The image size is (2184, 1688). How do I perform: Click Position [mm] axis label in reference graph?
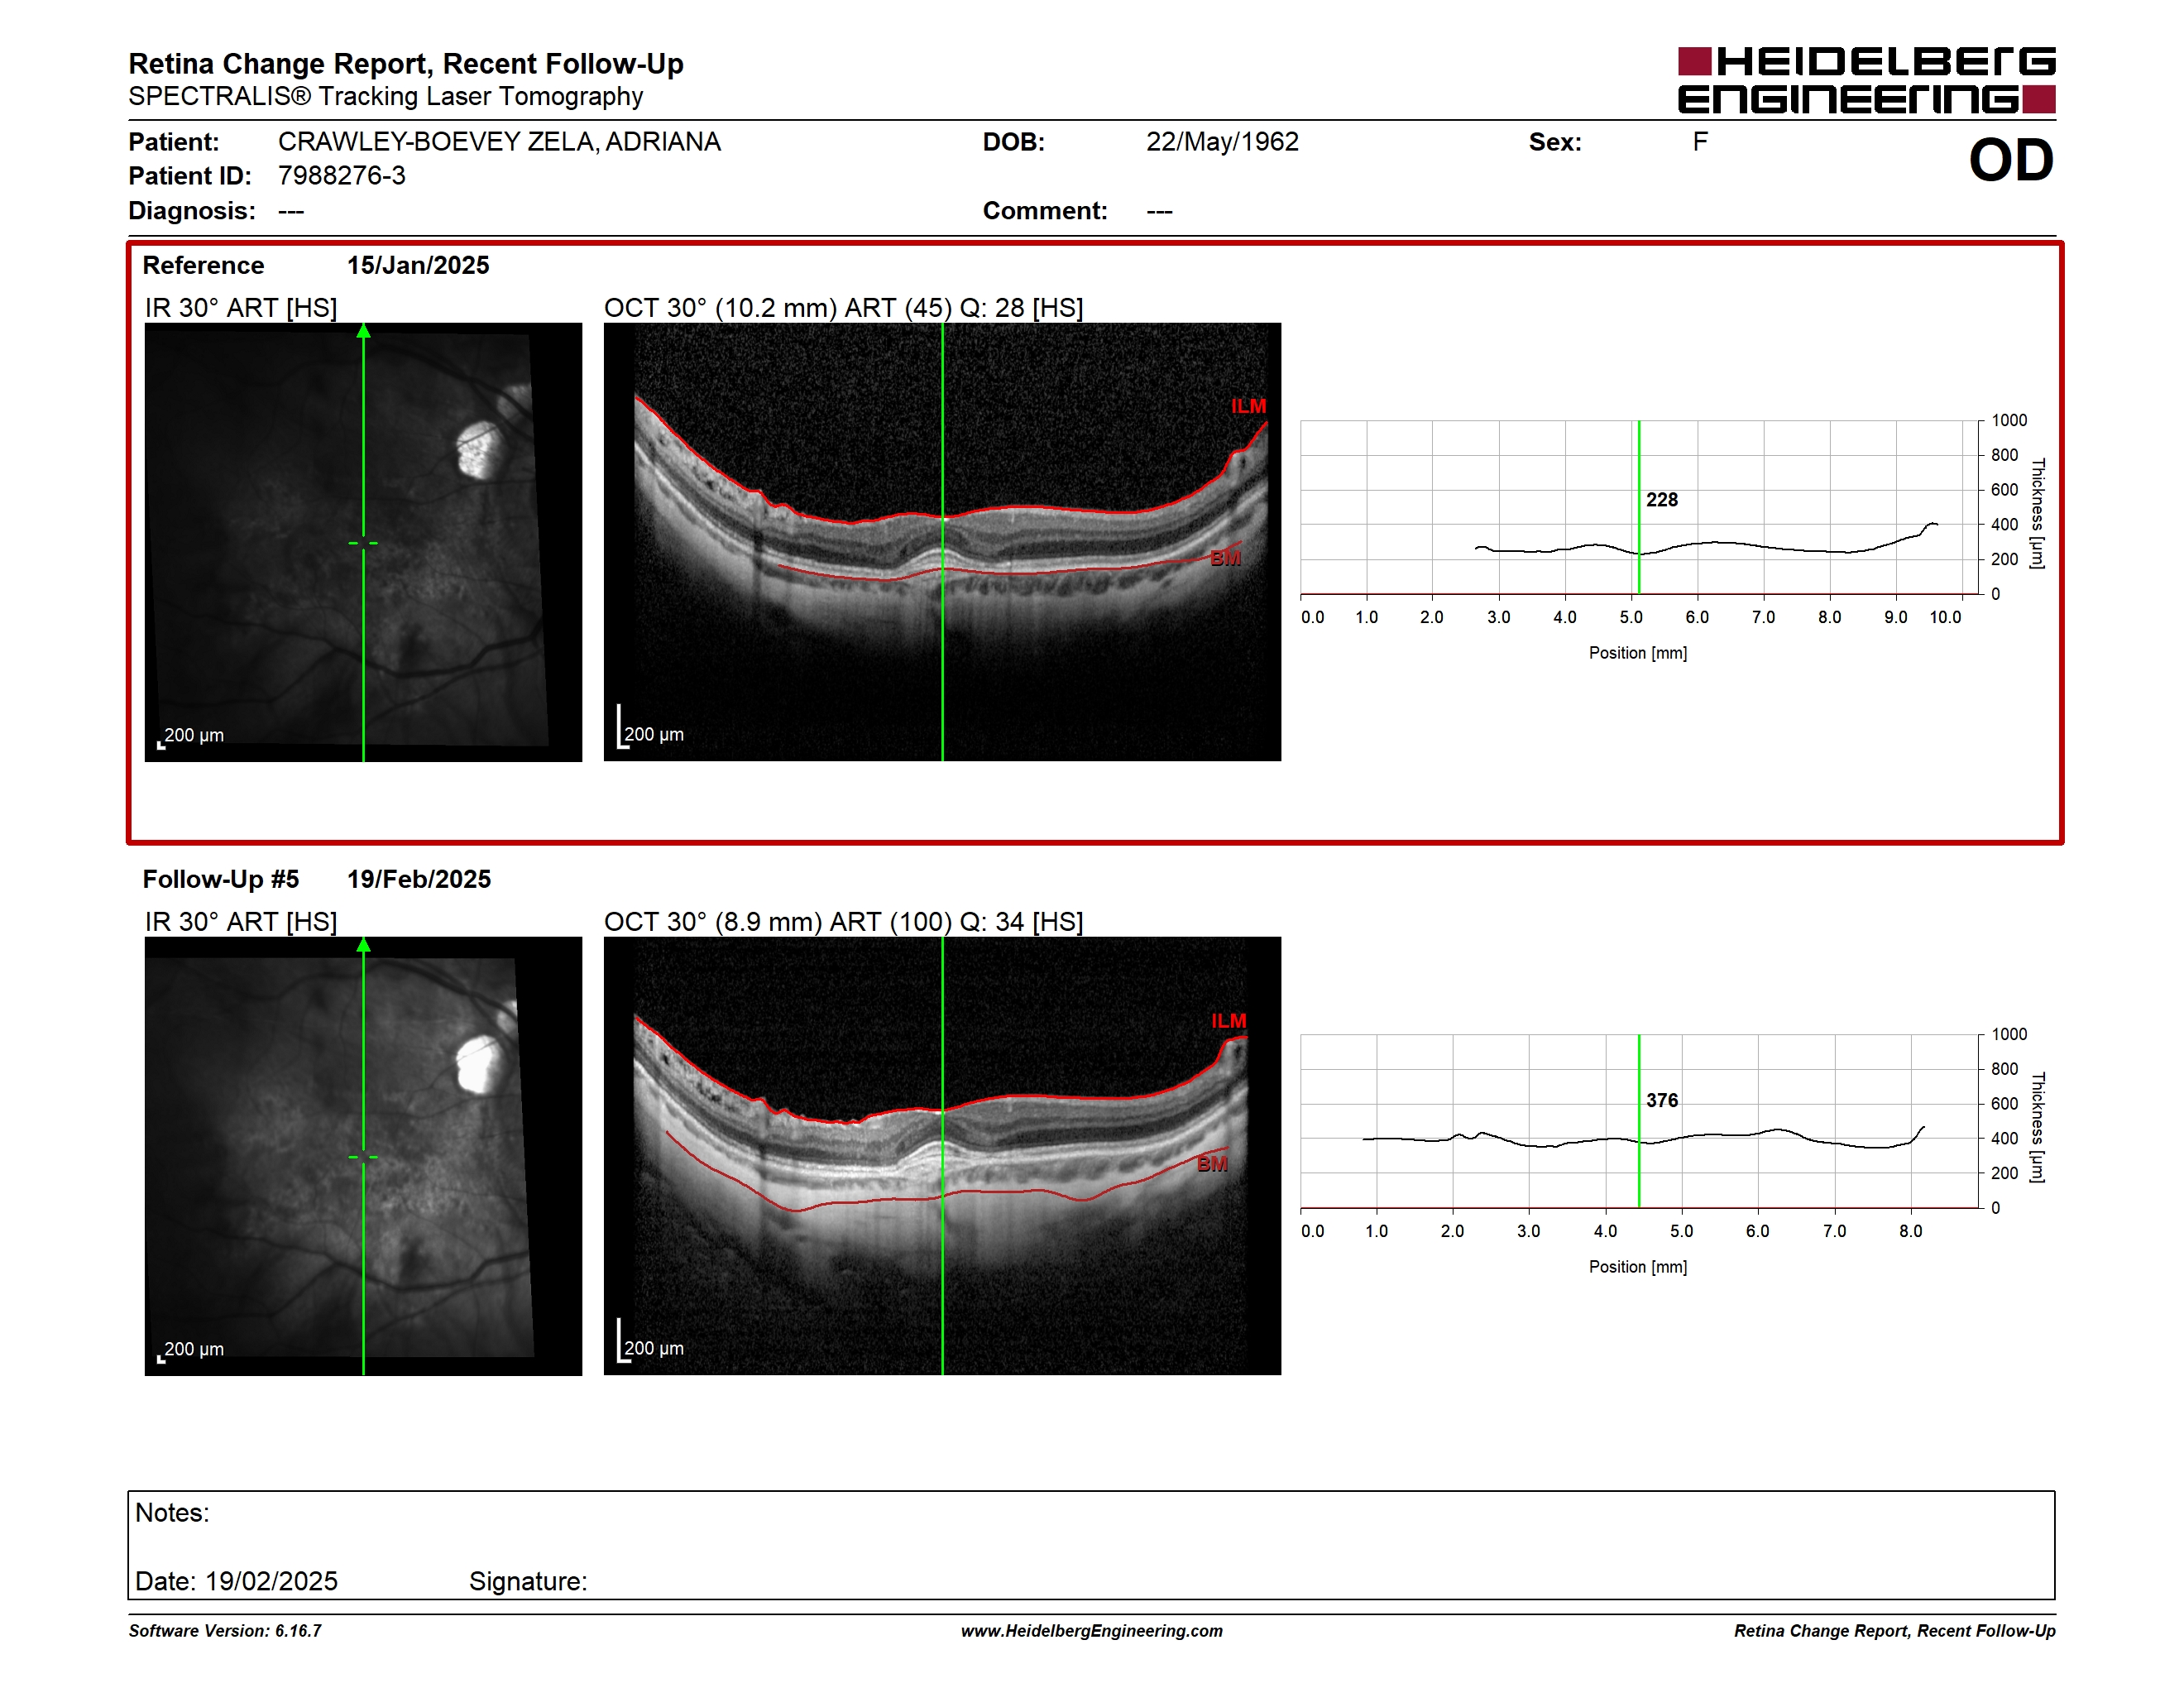(x=1638, y=653)
